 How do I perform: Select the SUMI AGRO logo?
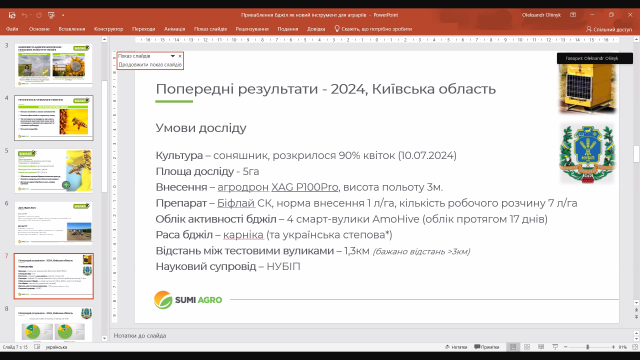click(188, 300)
